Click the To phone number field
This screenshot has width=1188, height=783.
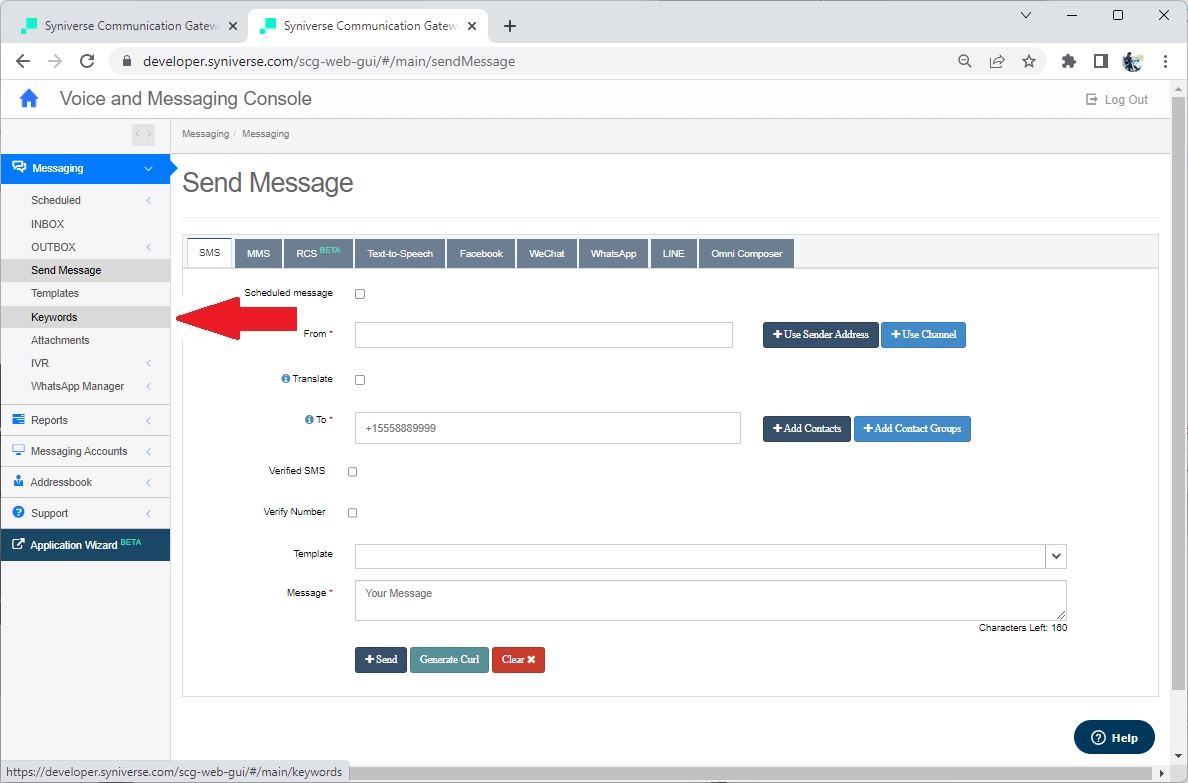(548, 428)
